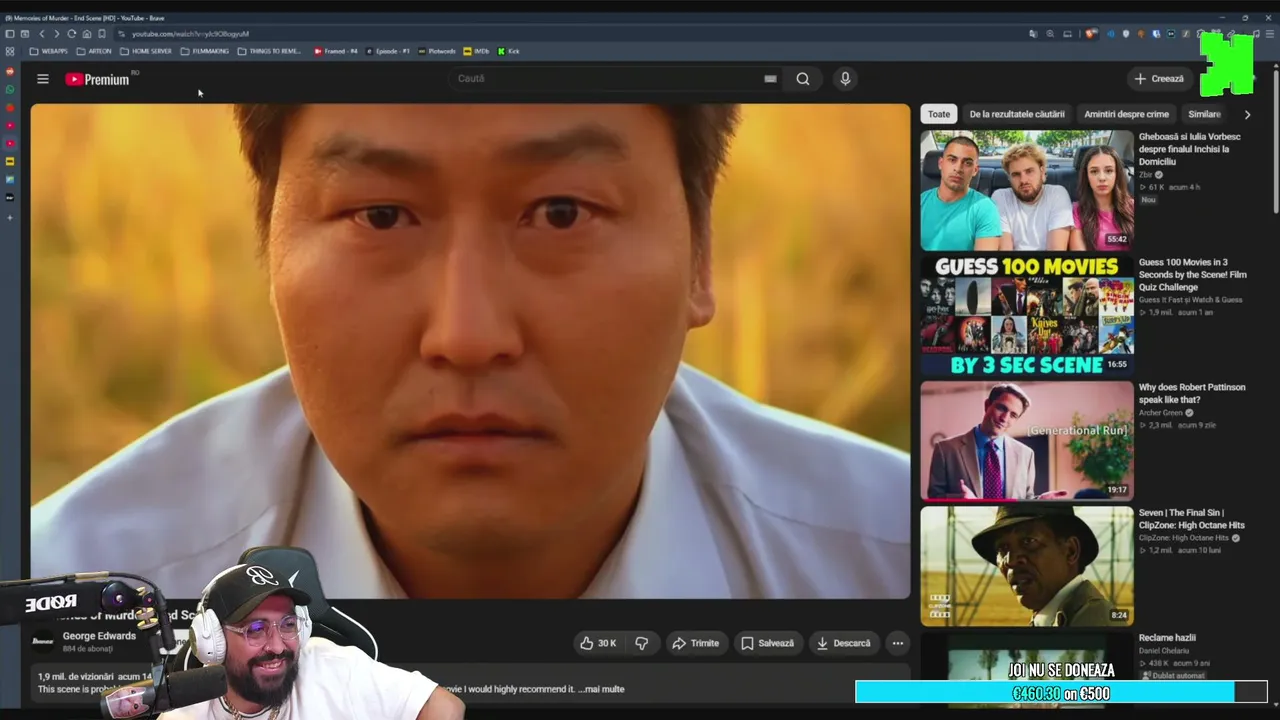Image resolution: width=1280 pixels, height=720 pixels.
Task: Open the YouTube hamburger guide menu
Action: [43, 79]
